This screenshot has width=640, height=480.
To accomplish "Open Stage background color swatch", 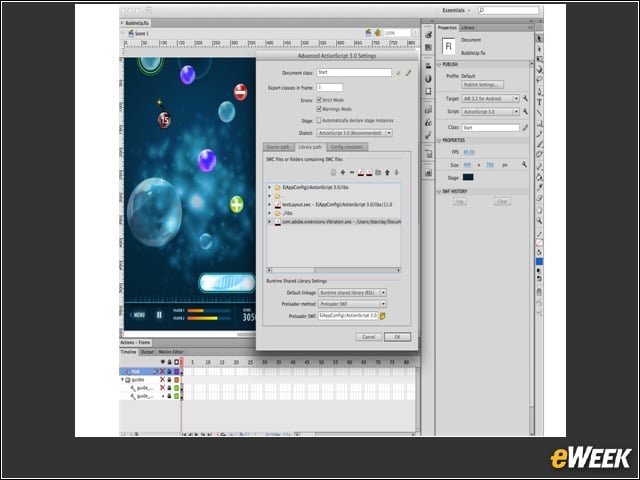I will (x=468, y=177).
